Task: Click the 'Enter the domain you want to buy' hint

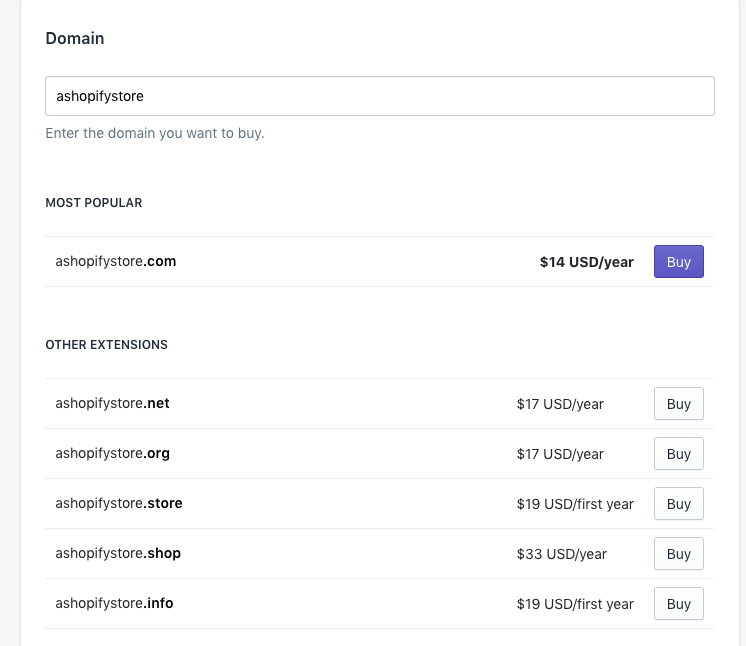Action: (155, 133)
